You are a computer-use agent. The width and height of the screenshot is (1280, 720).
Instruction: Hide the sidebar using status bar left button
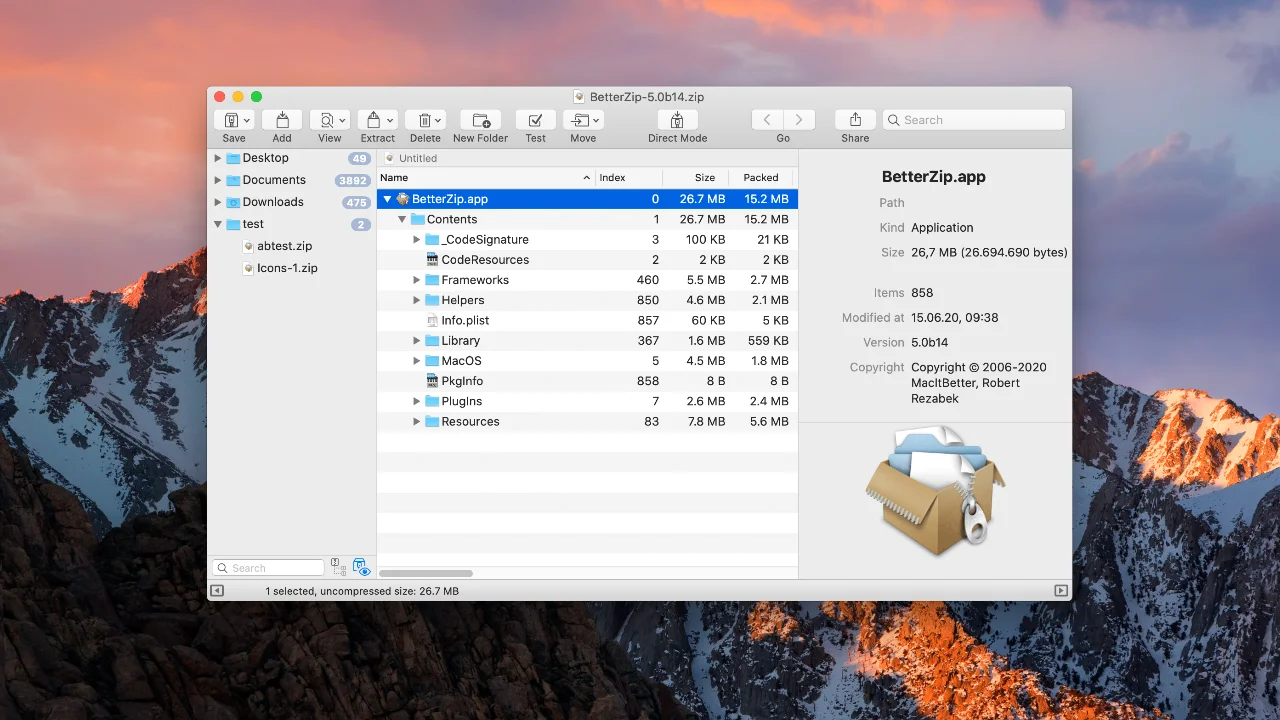pyautogui.click(x=217, y=591)
